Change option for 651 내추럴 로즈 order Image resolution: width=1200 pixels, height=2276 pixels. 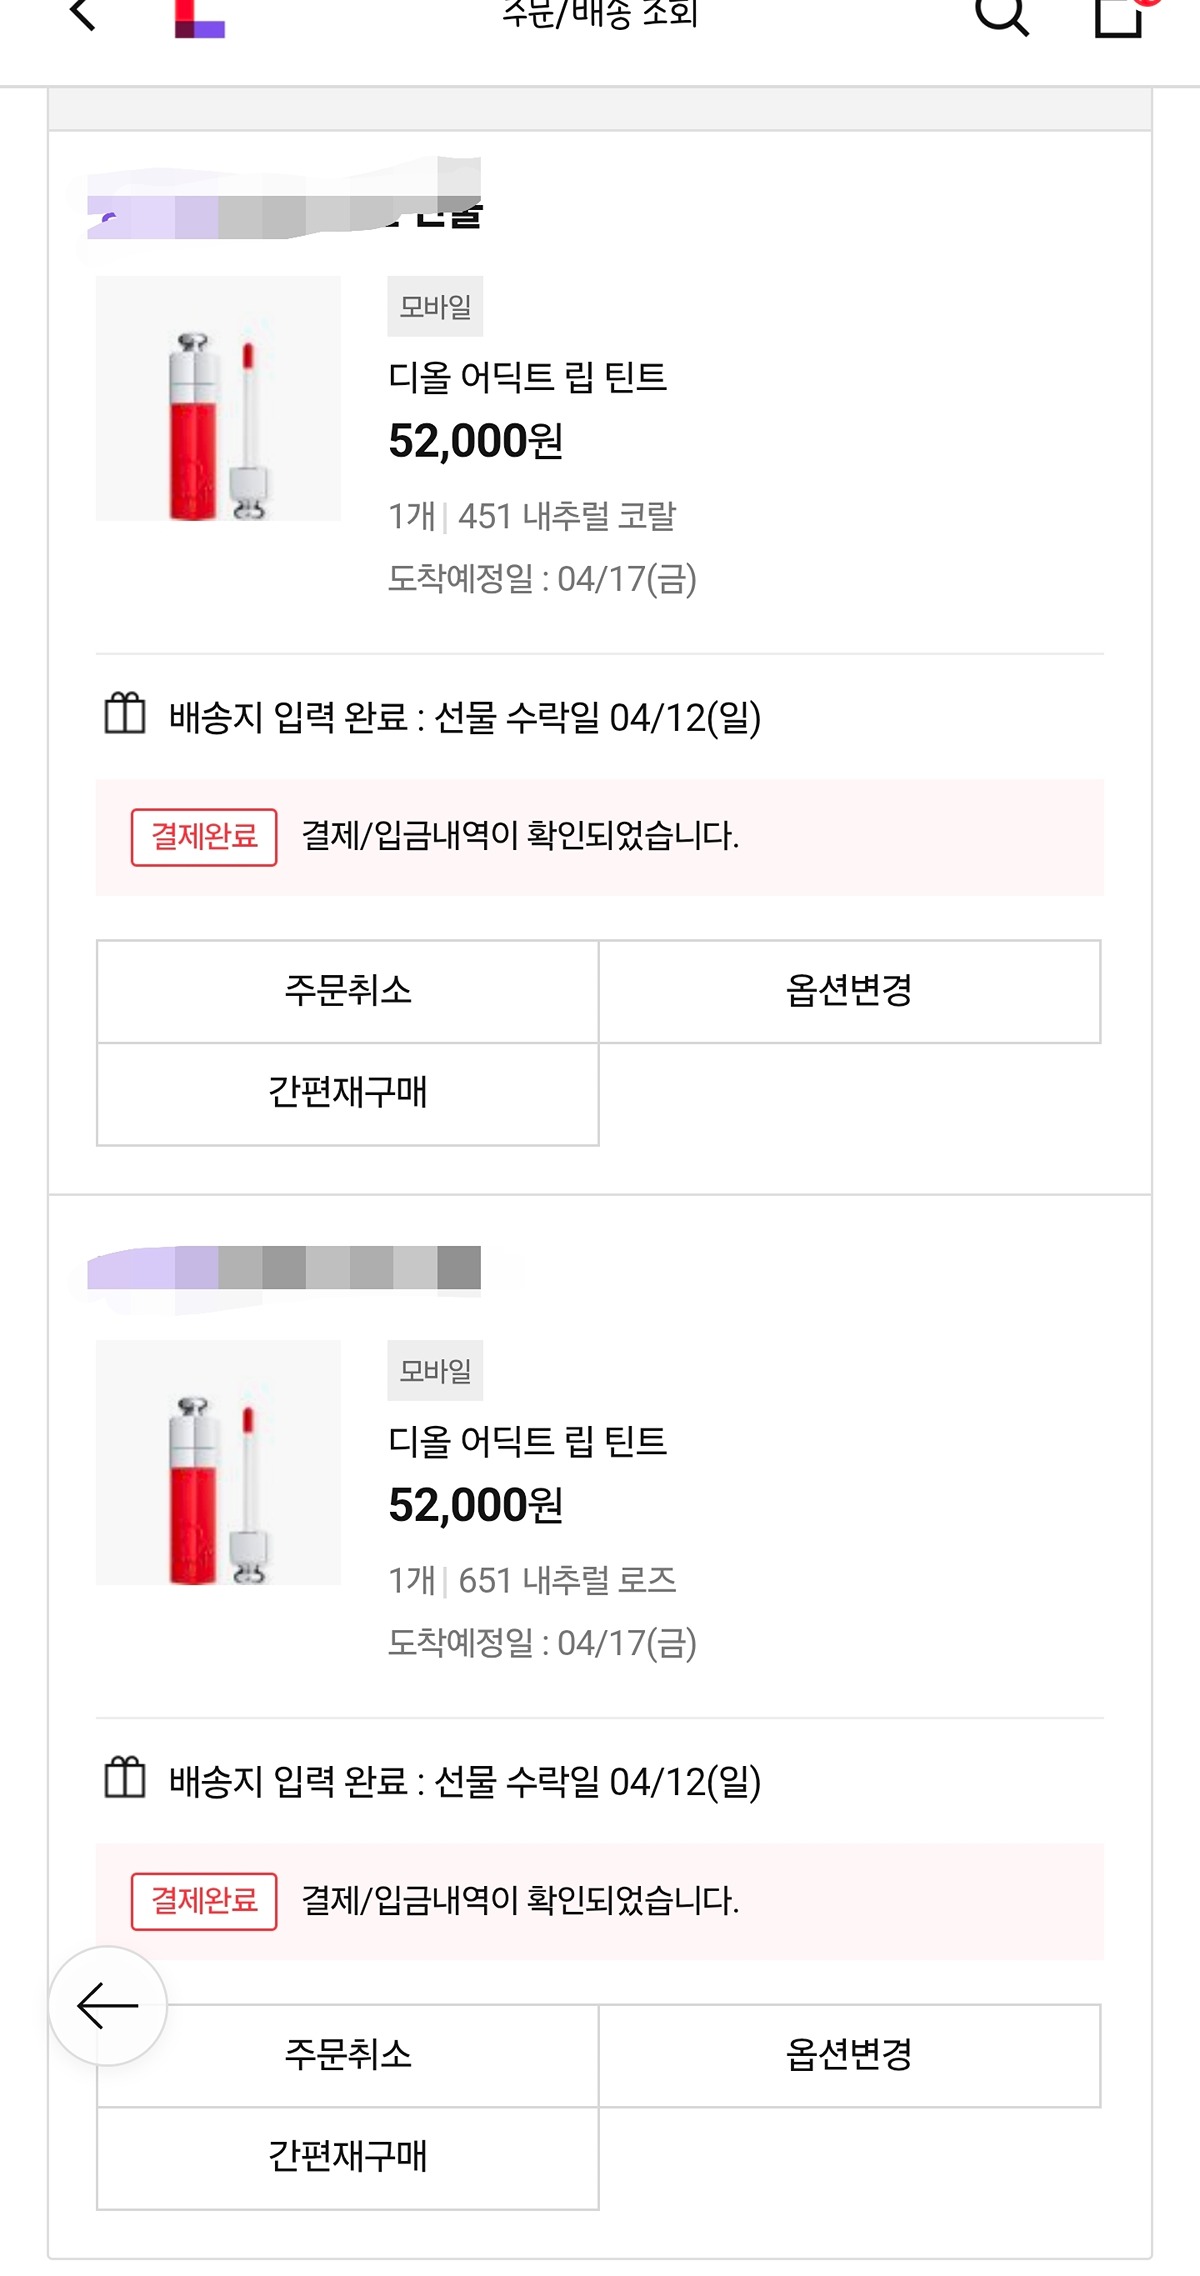849,2055
